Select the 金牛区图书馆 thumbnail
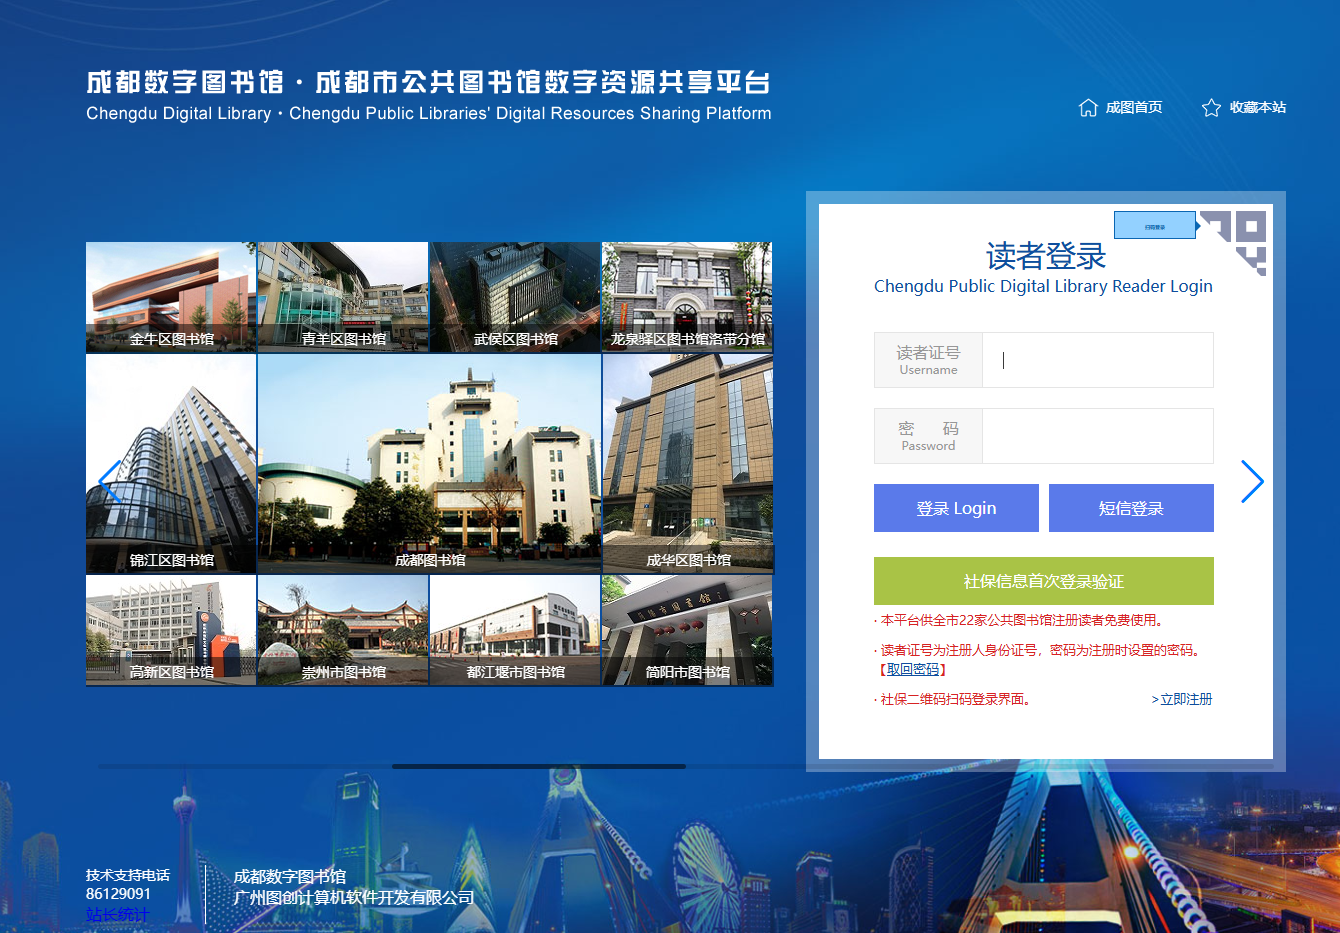 [x=171, y=297]
